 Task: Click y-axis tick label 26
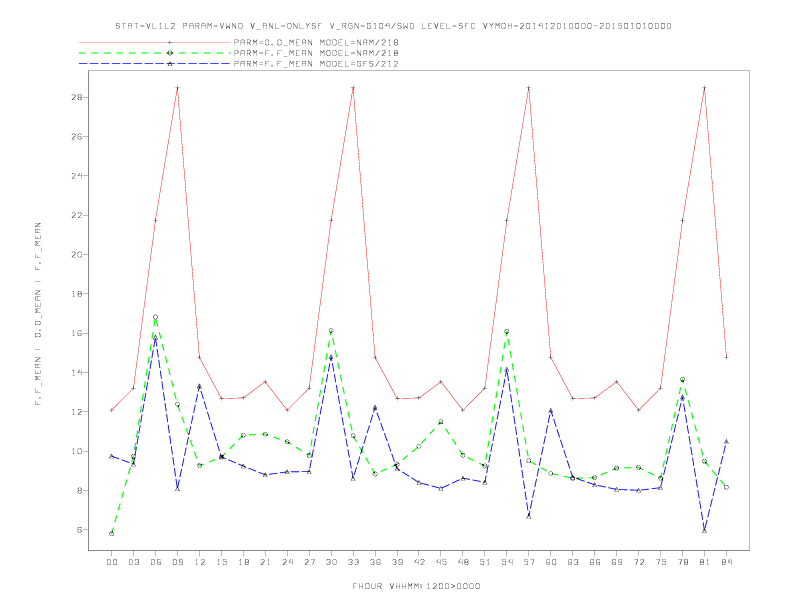point(77,137)
